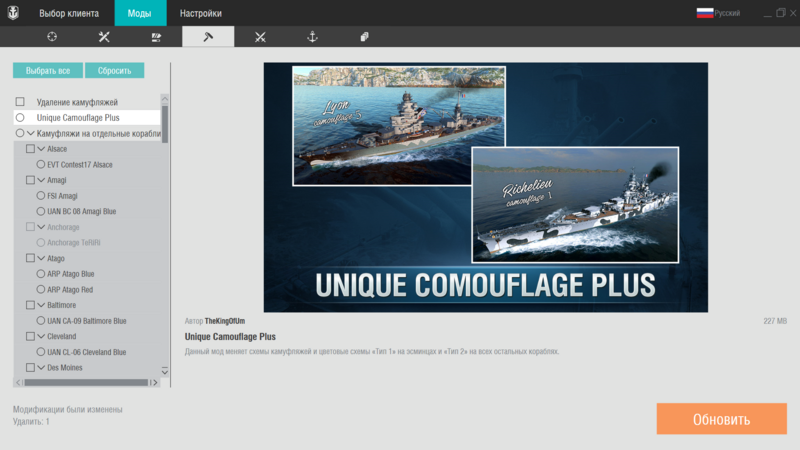
Task: Select the Unique Camouflage Plus radio button
Action: click(20, 118)
